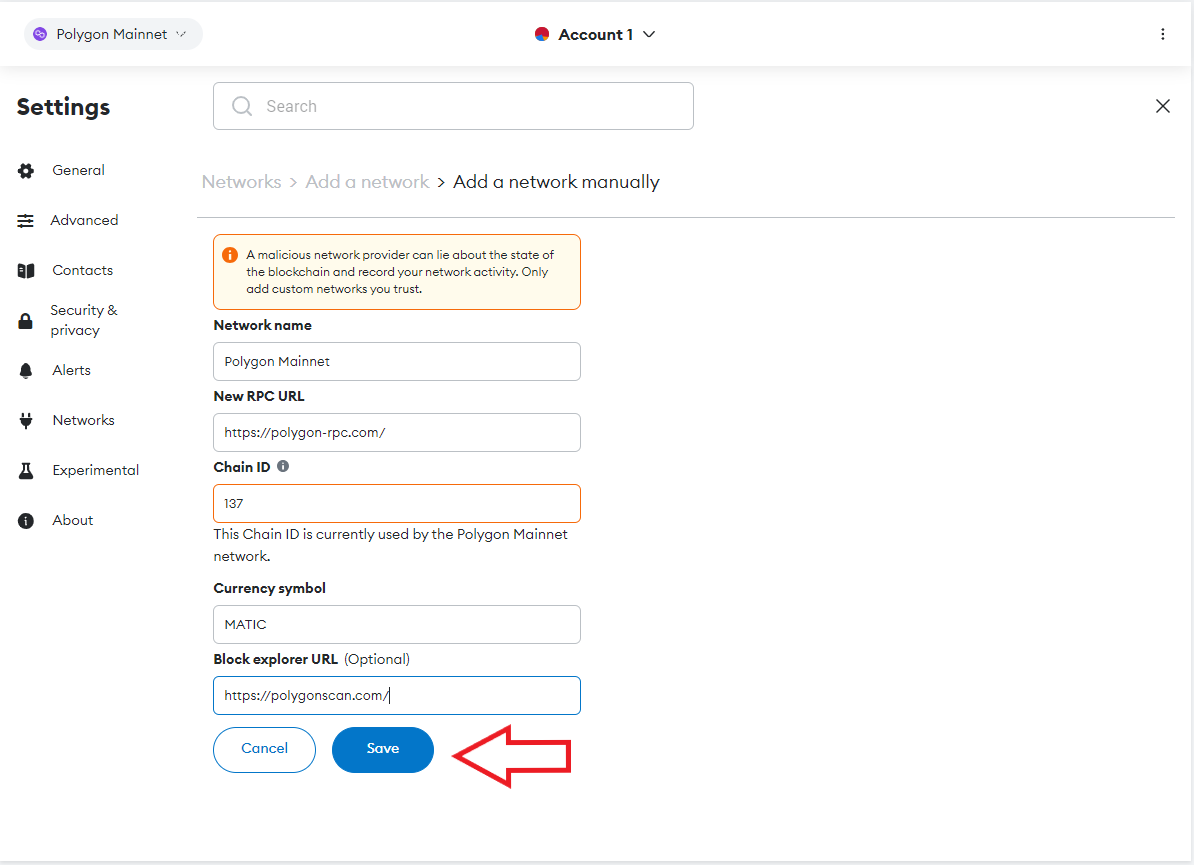Open the Polygon Mainnet network selector dropdown
Viewport: 1194px width, 865px height.
[113, 34]
